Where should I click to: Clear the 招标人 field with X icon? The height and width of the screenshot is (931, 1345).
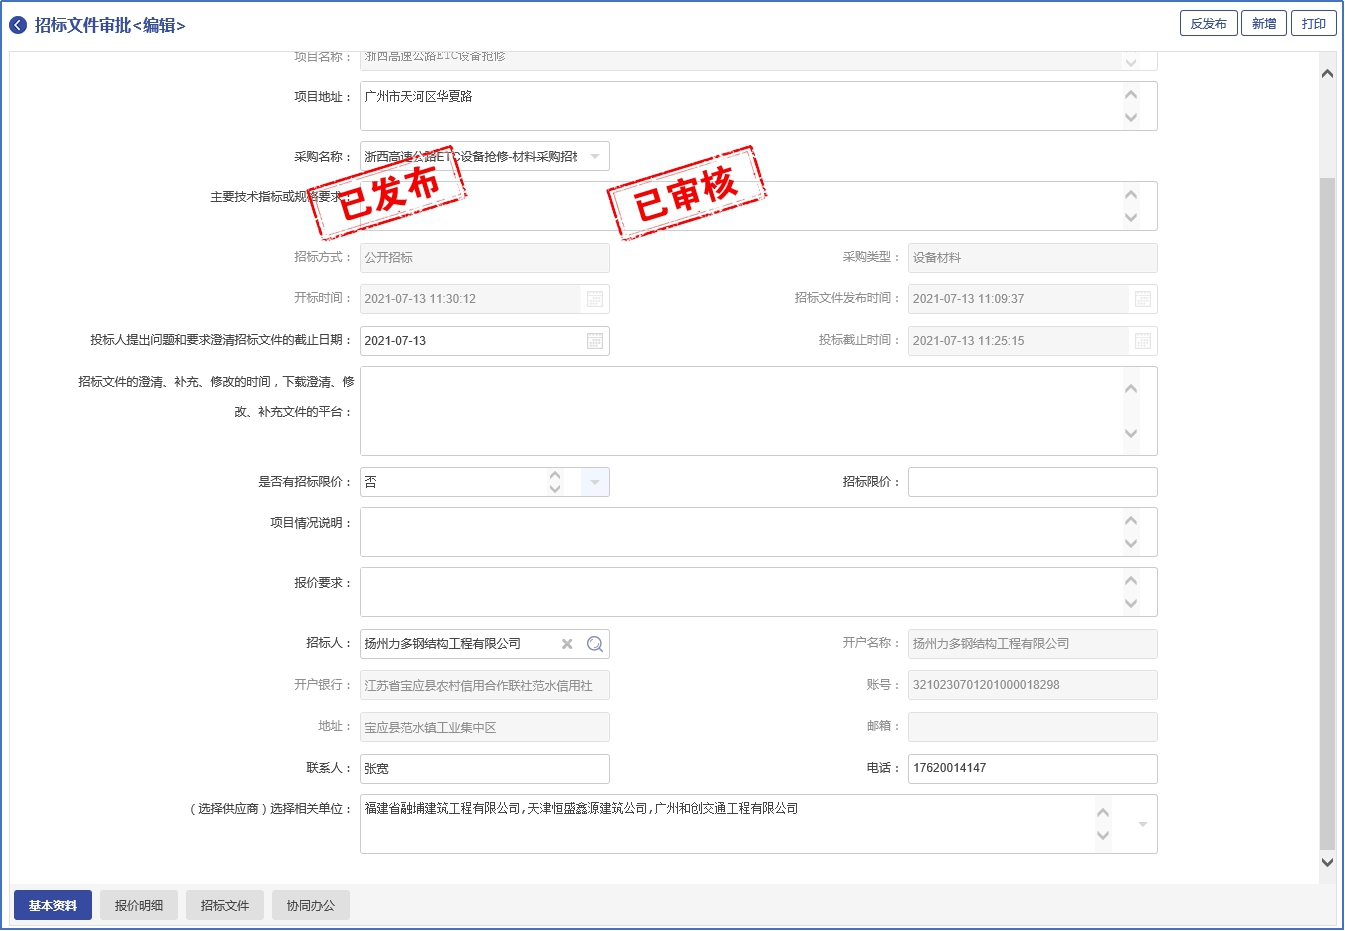(x=567, y=644)
